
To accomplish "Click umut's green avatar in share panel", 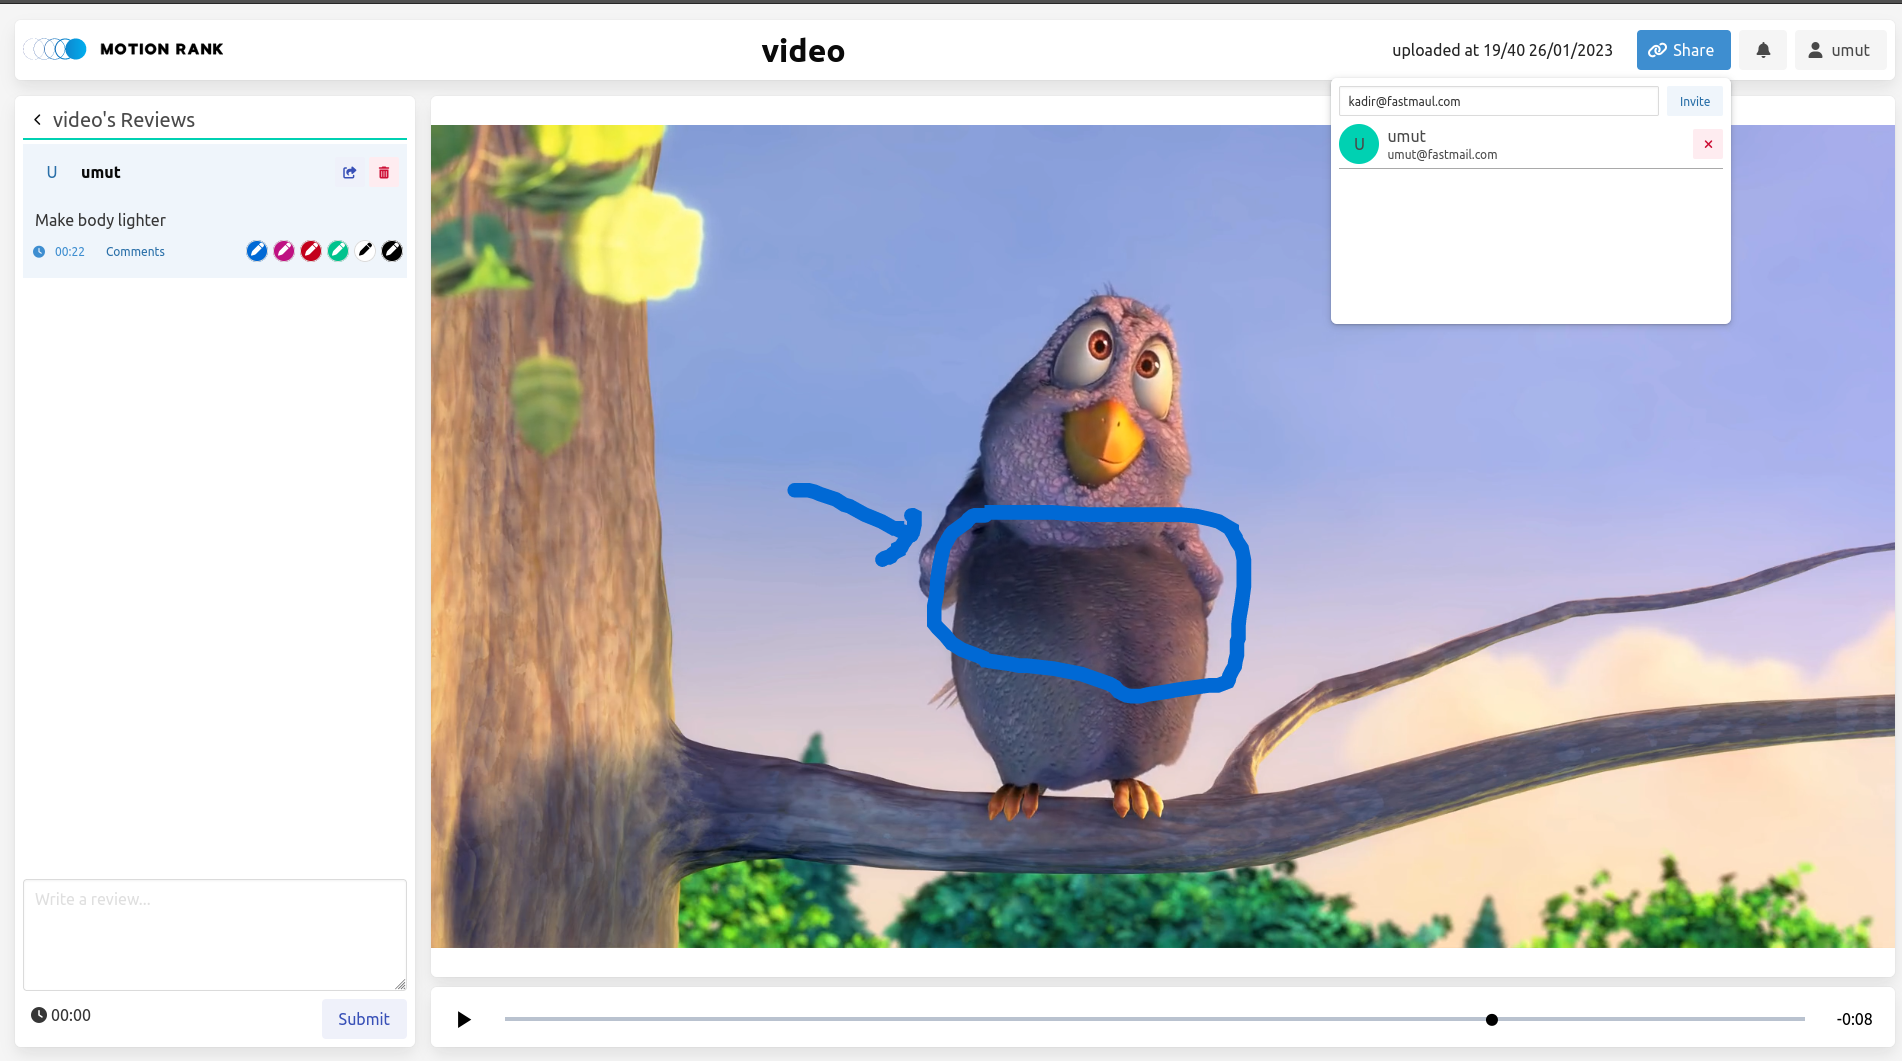I will 1359,144.
